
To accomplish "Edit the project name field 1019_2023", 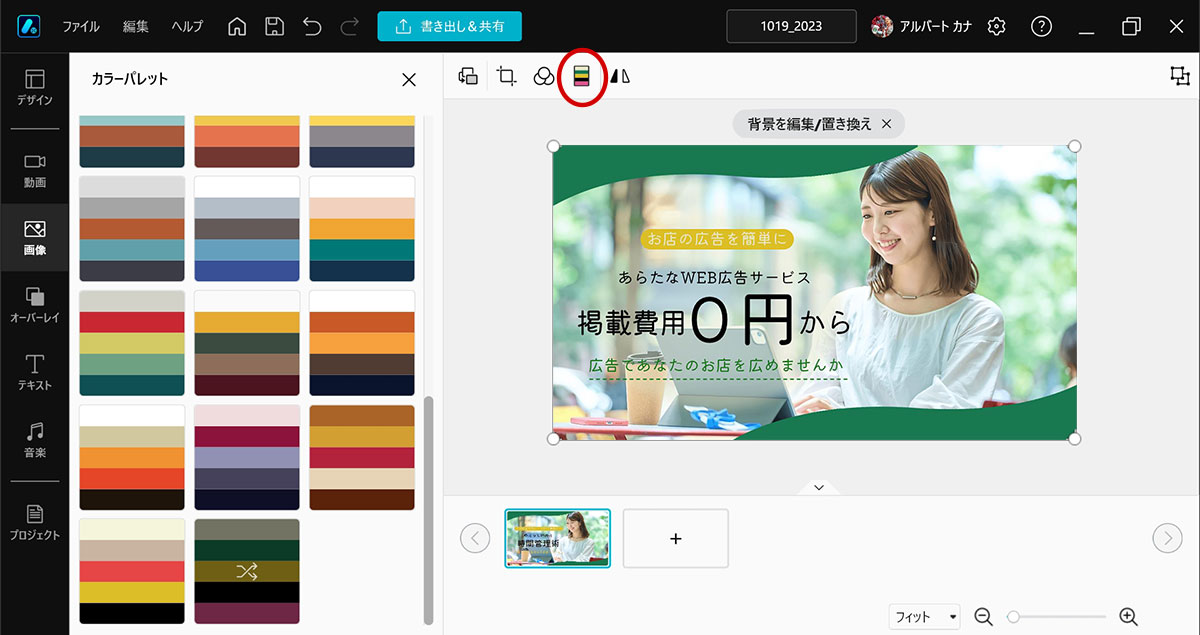I will click(791, 26).
